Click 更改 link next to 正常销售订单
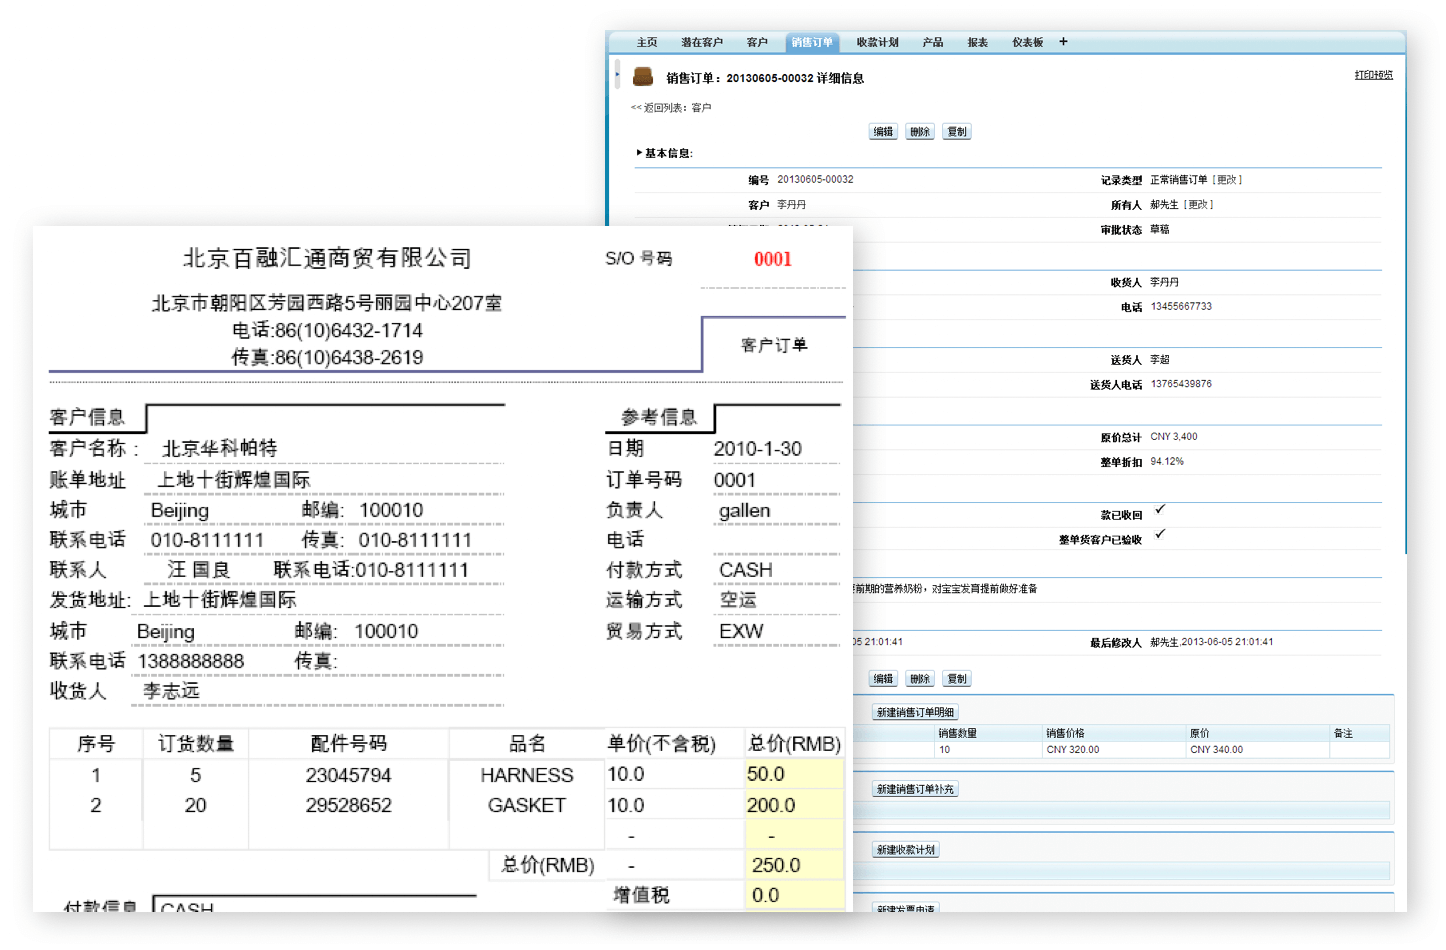 coord(1227,180)
